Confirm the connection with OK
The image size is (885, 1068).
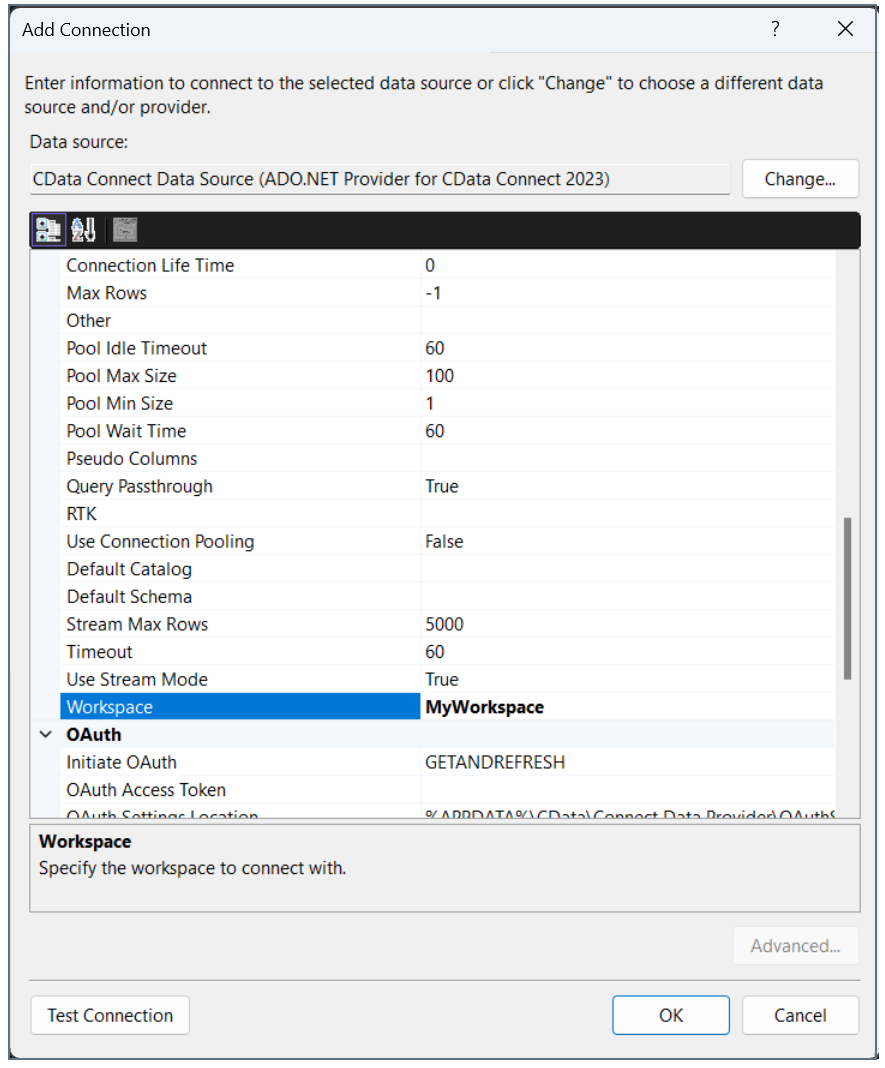click(x=670, y=1015)
